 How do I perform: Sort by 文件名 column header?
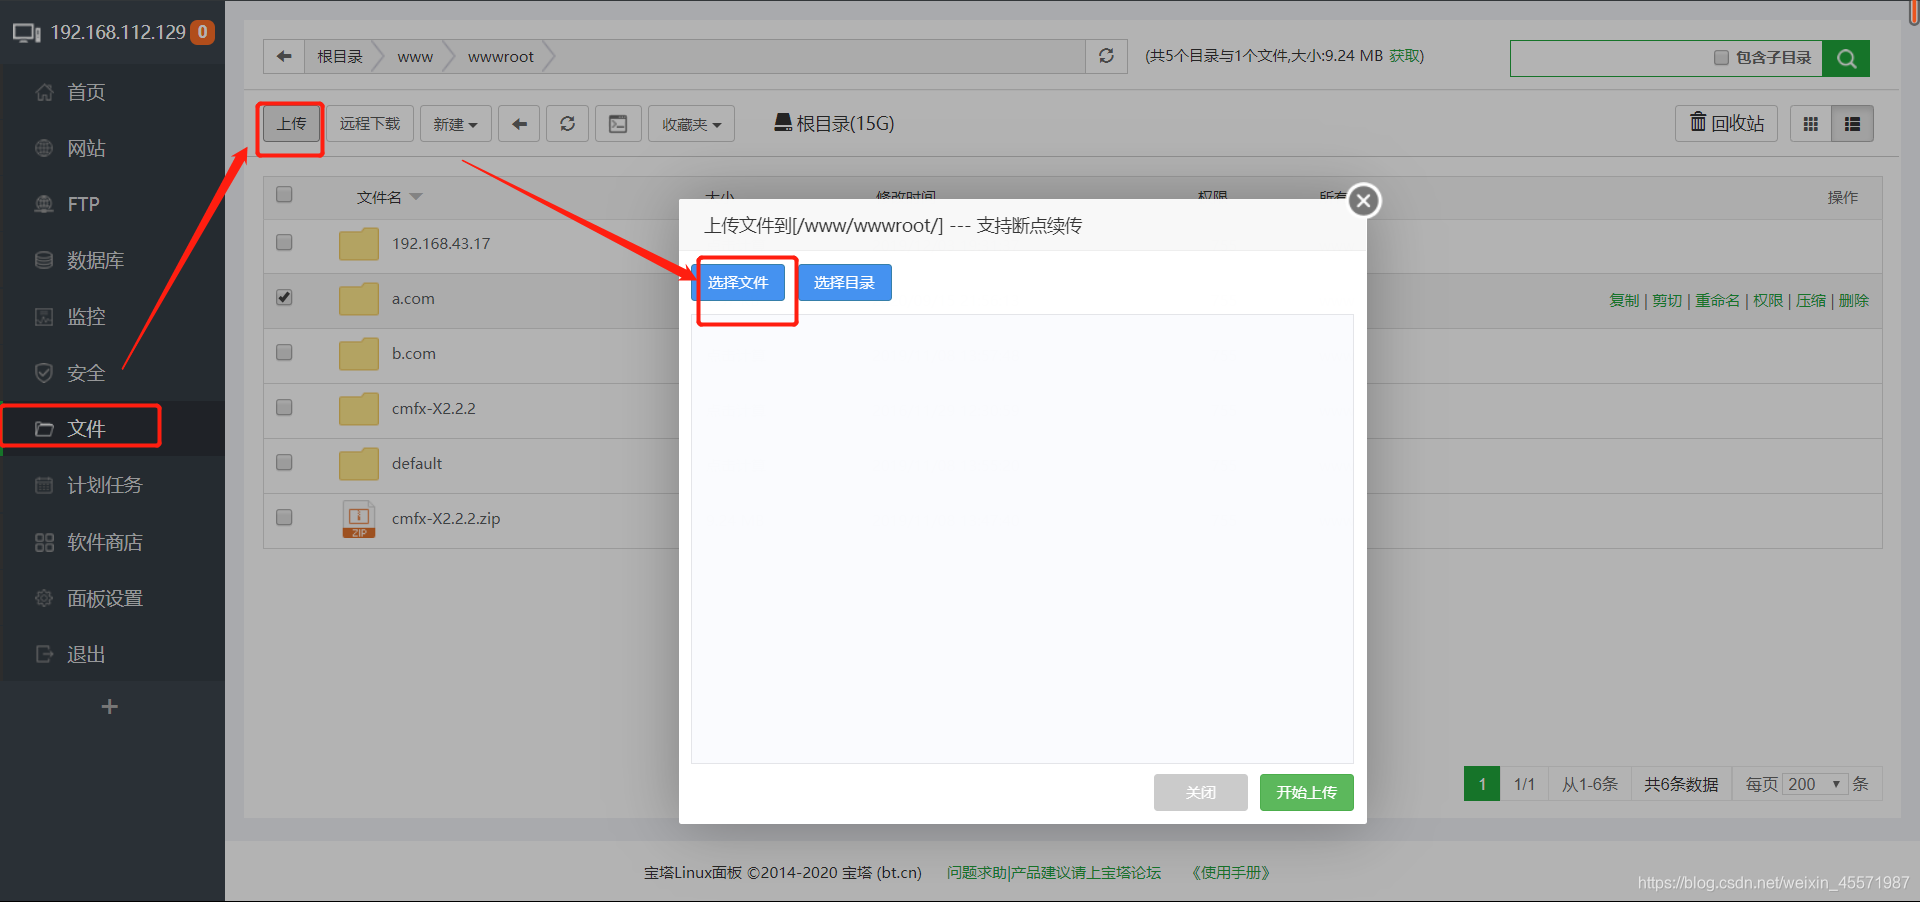[x=379, y=198]
